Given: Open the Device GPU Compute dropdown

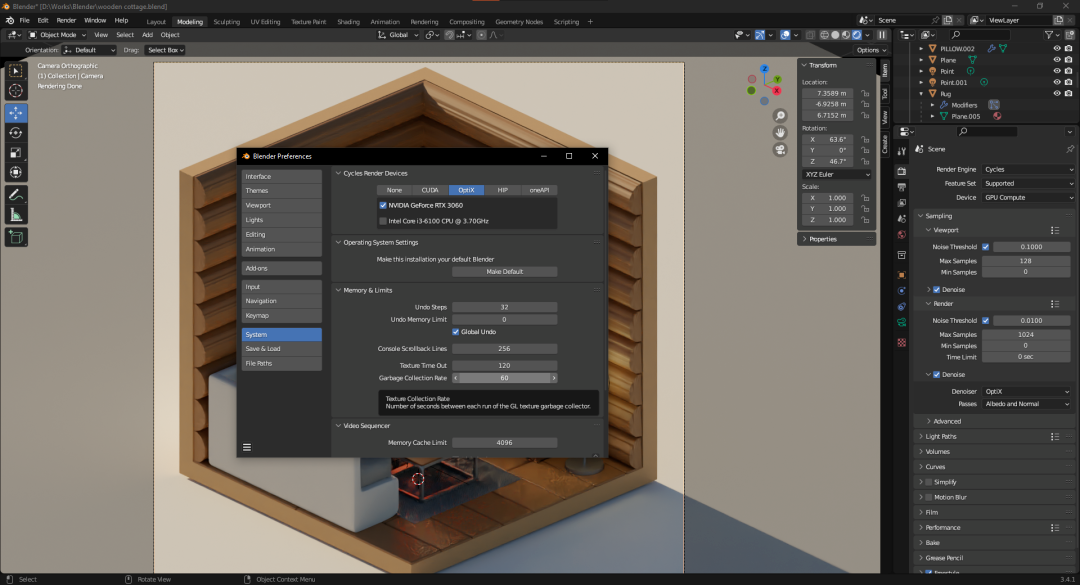Looking at the screenshot, I should (1028, 198).
